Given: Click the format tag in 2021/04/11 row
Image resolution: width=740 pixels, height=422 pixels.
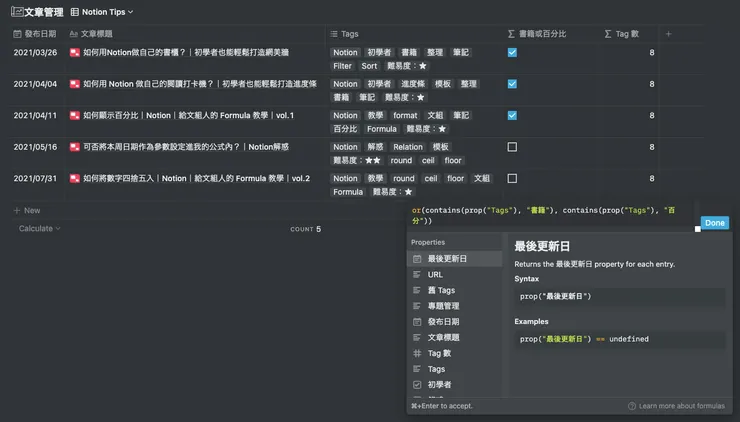Looking at the screenshot, I should pyautogui.click(x=405, y=116).
